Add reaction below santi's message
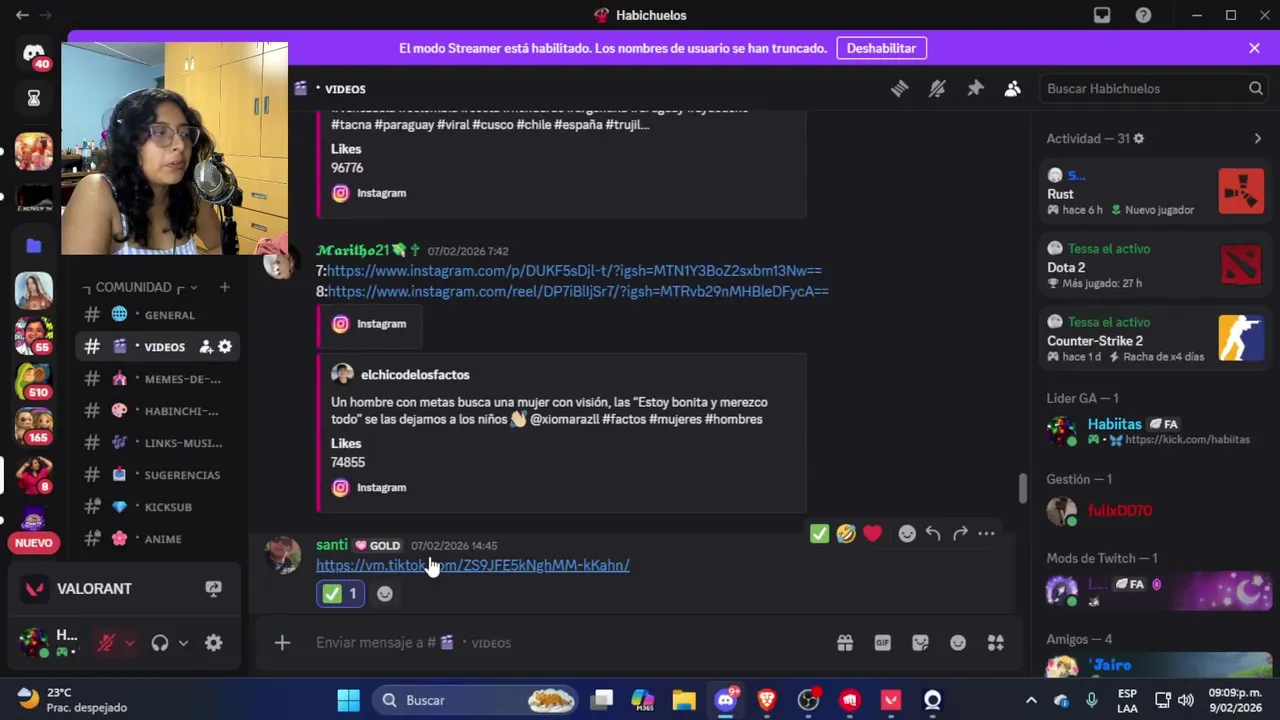Viewport: 1280px width, 720px height. click(384, 594)
